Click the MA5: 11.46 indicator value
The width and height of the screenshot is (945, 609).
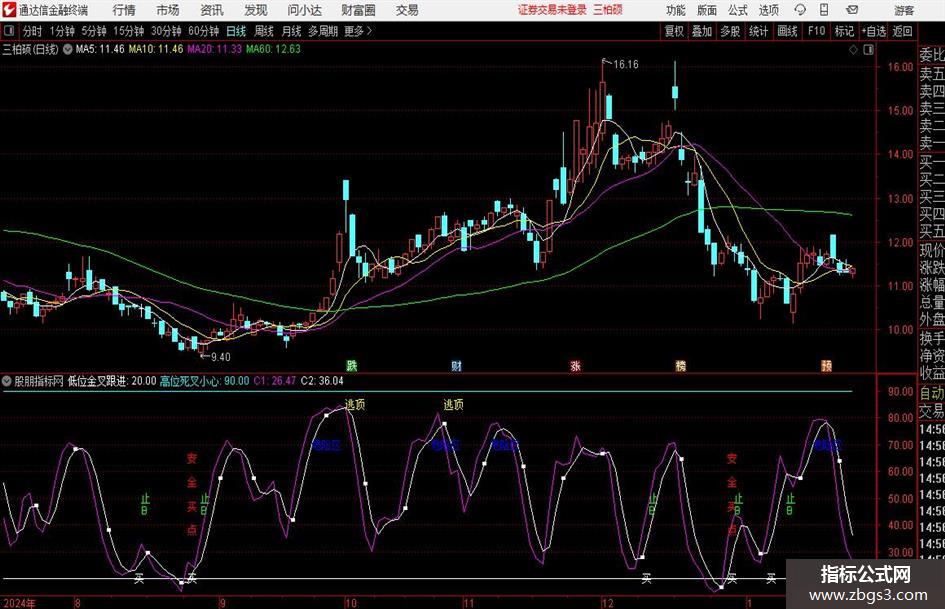(x=100, y=49)
